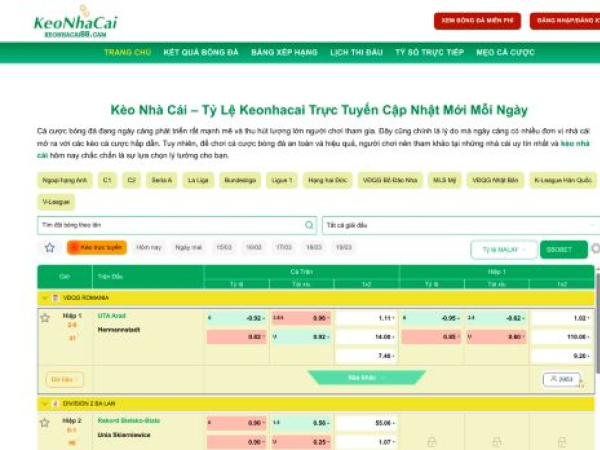Click the viewer count button with person icon

(561, 379)
